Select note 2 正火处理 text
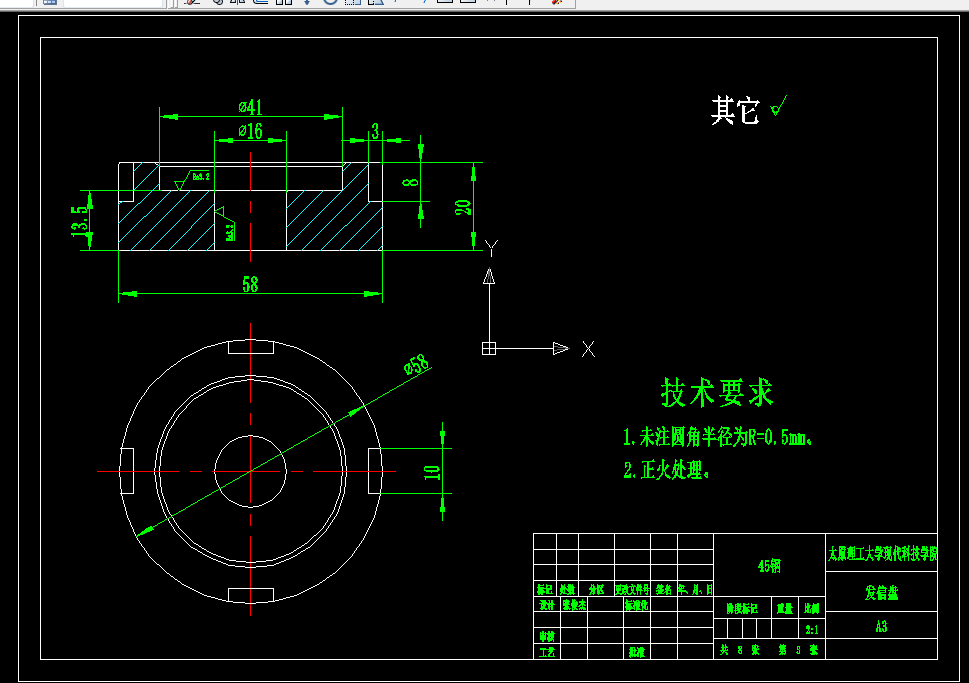The height and width of the screenshot is (683, 969). [x=666, y=470]
